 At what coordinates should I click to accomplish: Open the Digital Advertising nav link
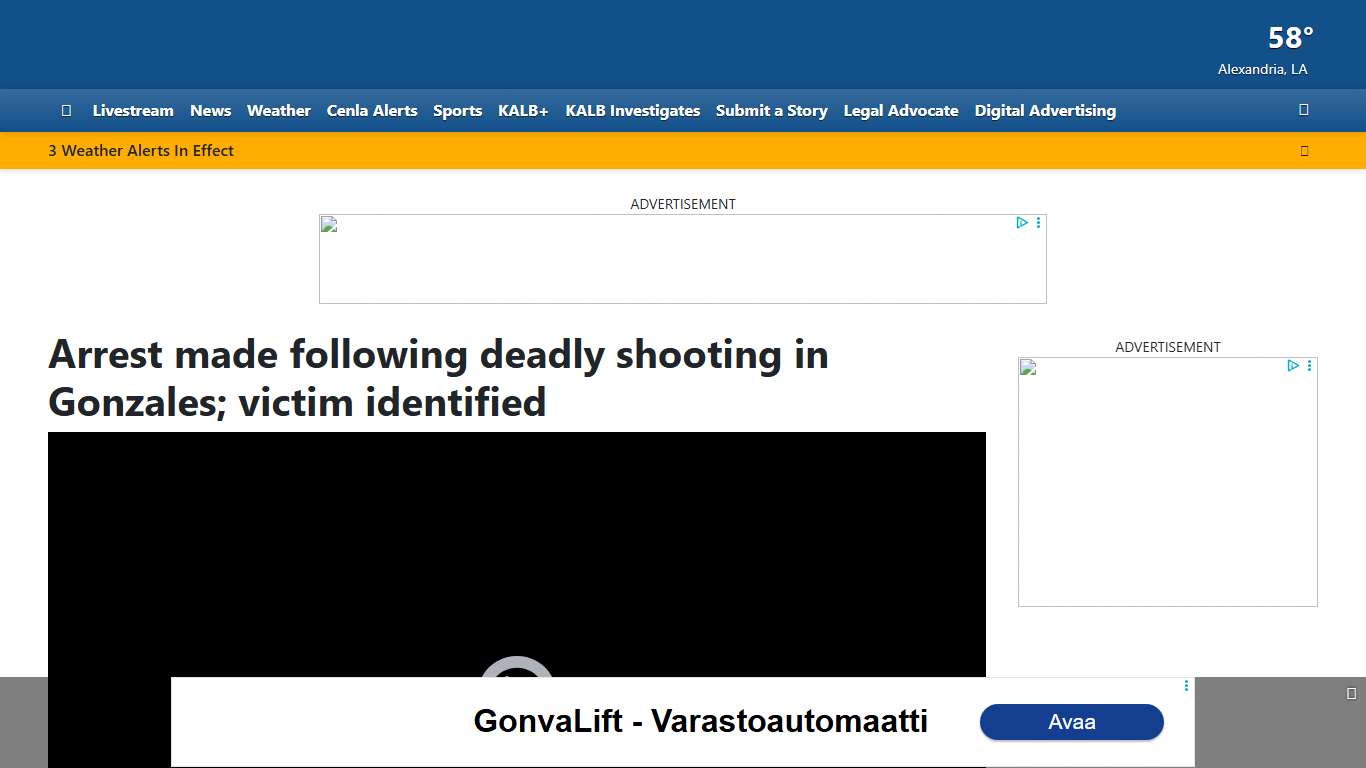point(1045,111)
